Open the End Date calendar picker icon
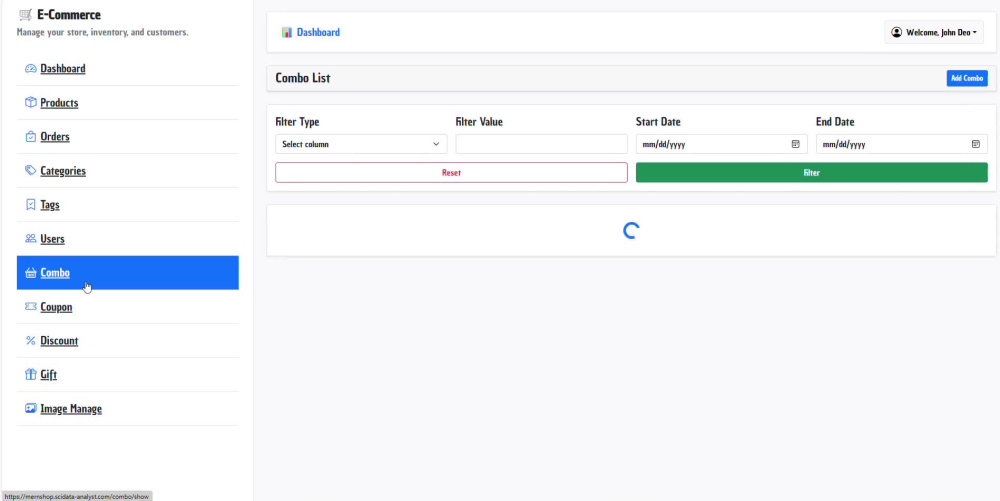1000x501 pixels. coord(976,144)
